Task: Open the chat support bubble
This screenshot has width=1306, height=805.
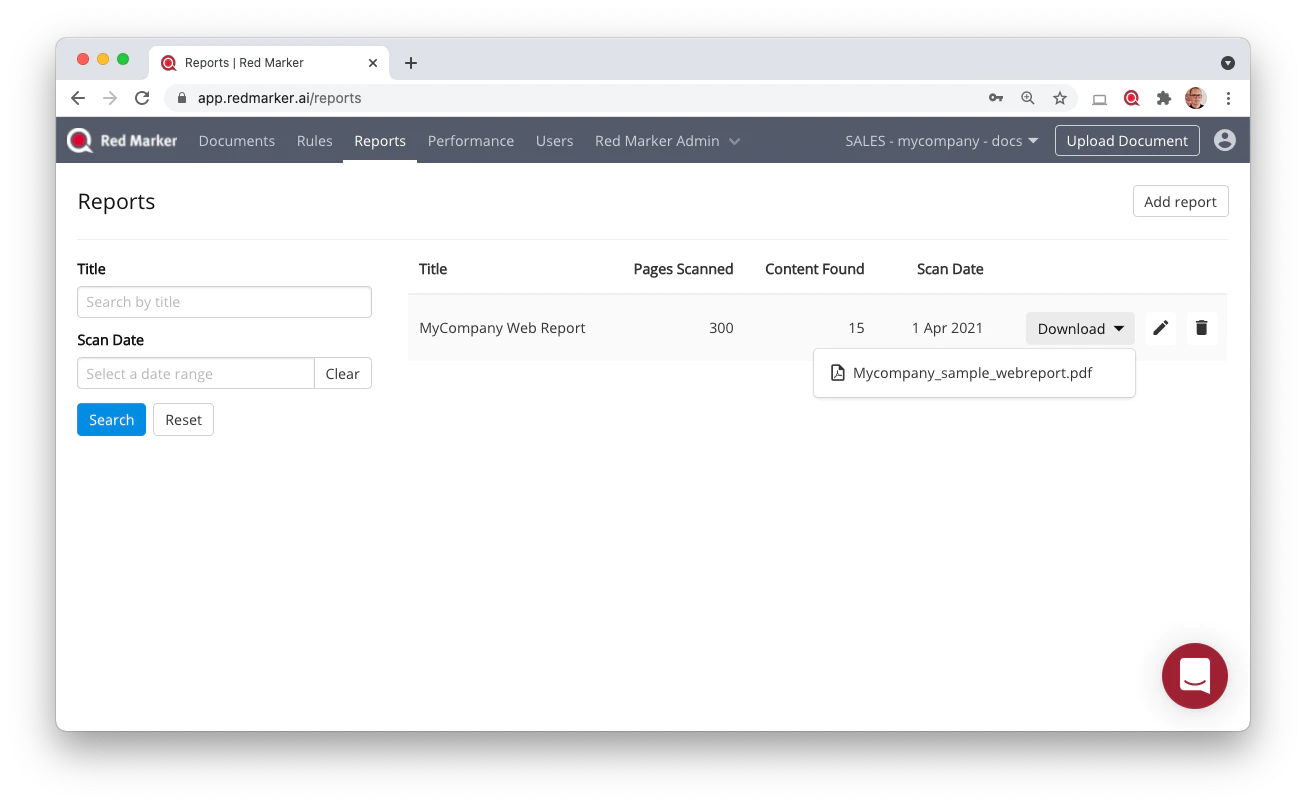Action: coord(1194,676)
